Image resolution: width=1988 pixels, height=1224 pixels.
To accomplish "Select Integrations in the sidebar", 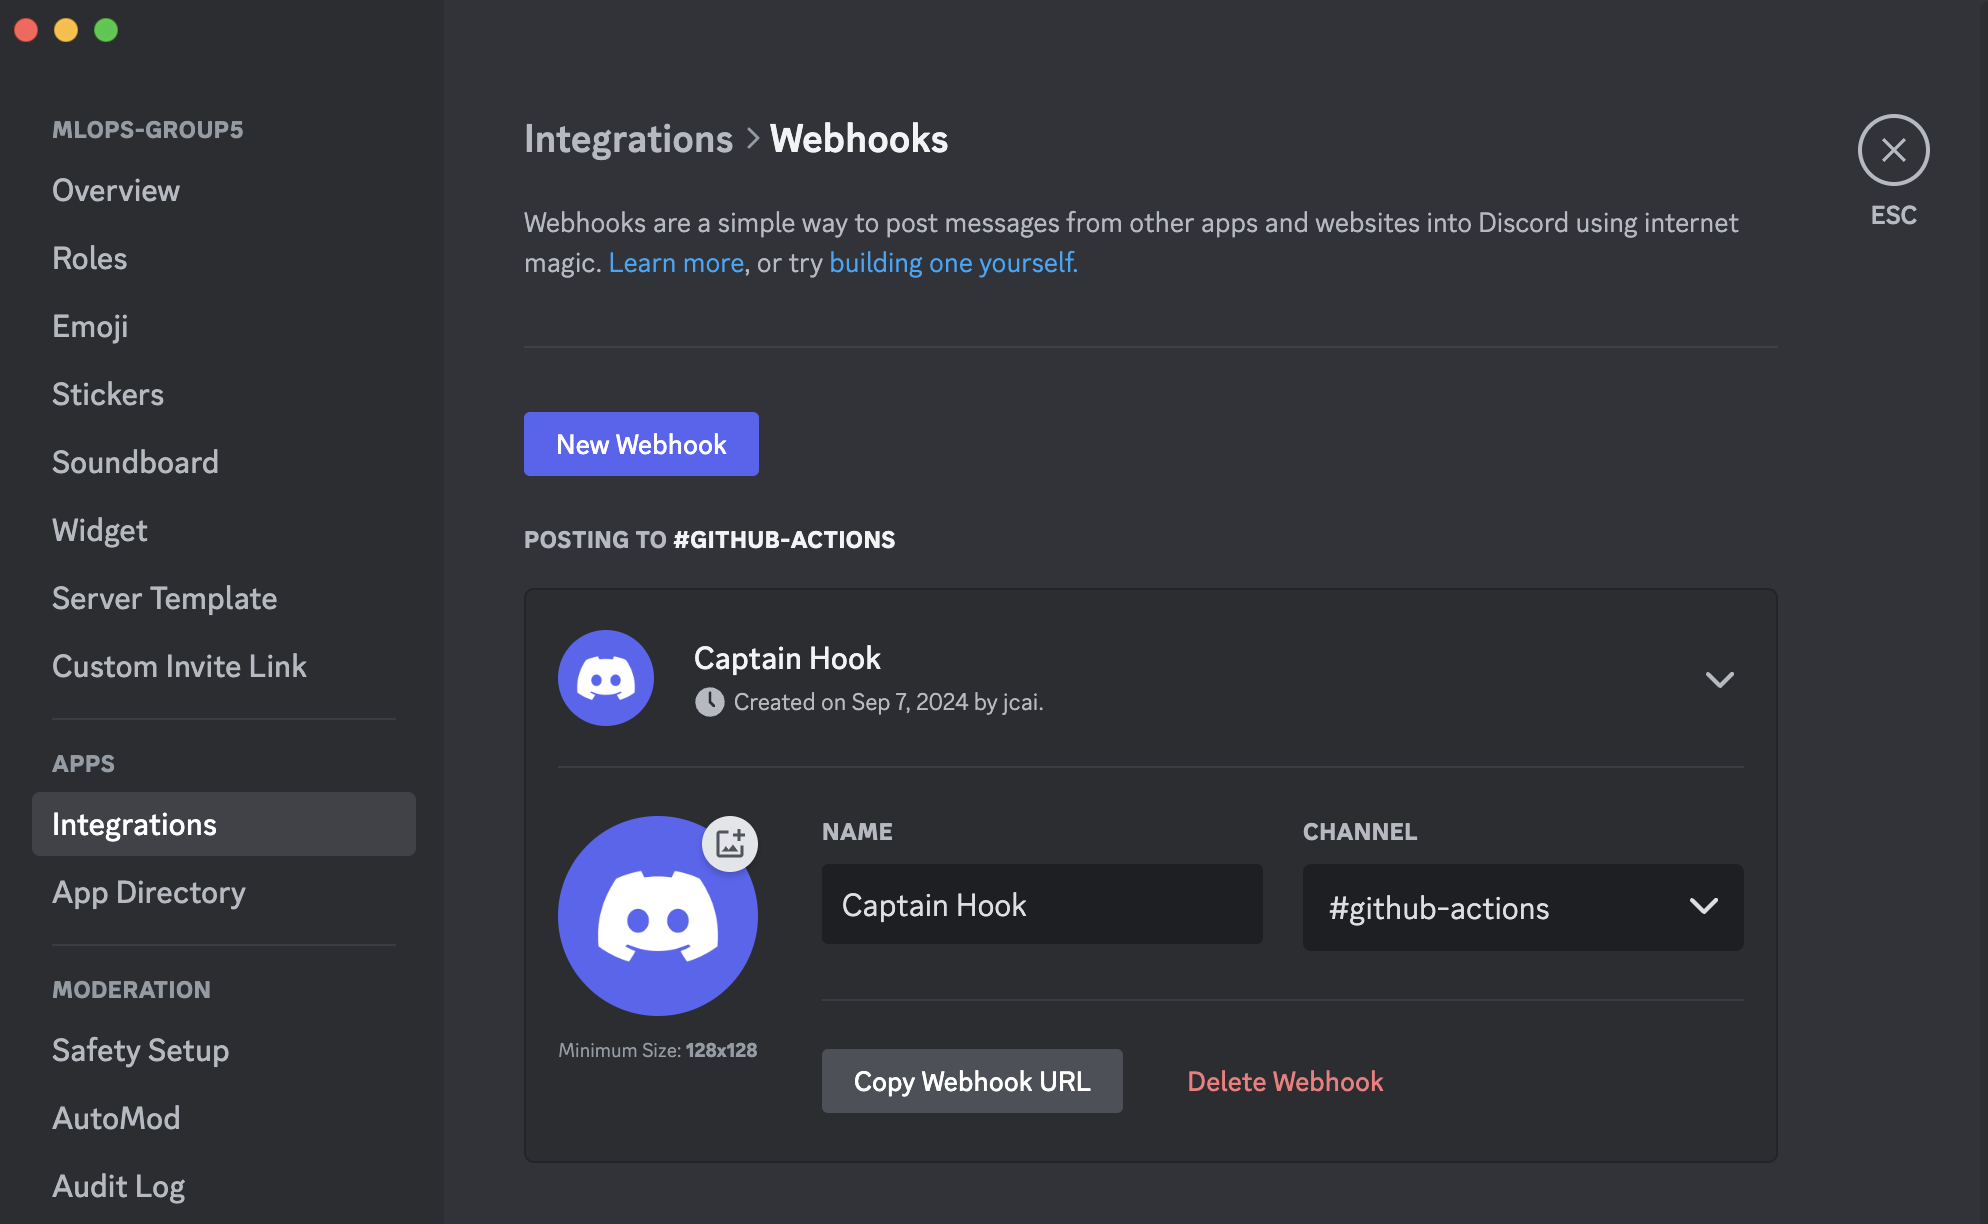I will pyautogui.click(x=224, y=824).
